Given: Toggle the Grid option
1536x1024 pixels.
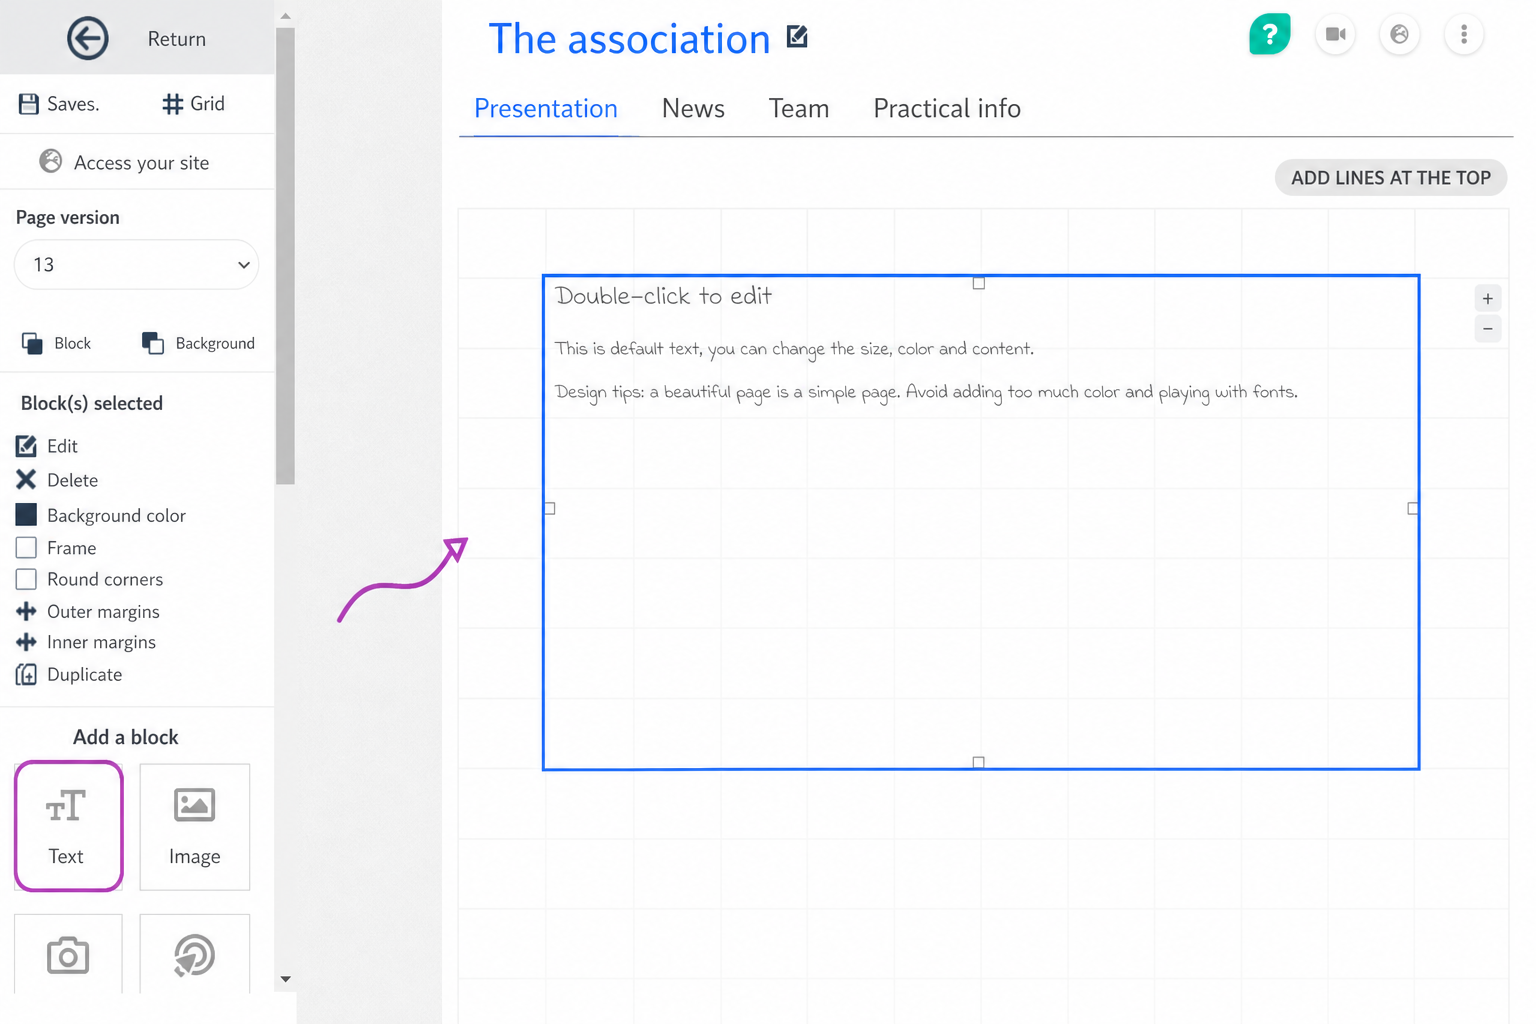Looking at the screenshot, I should [194, 104].
